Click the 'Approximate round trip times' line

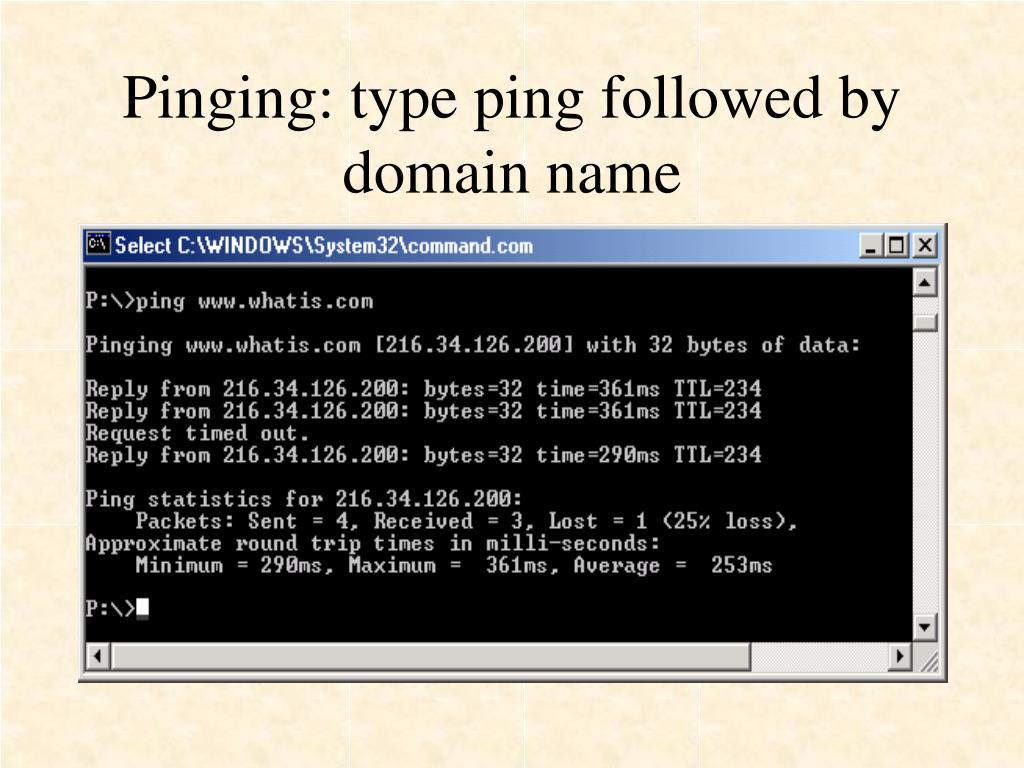coord(373,543)
